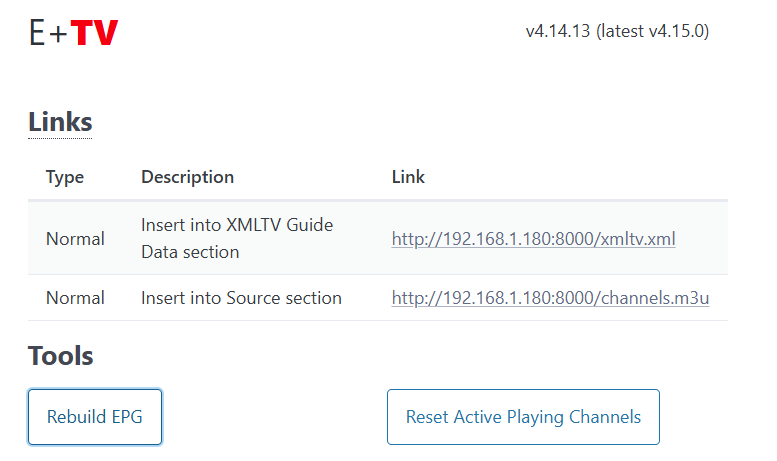Click the Type column header

(x=65, y=177)
